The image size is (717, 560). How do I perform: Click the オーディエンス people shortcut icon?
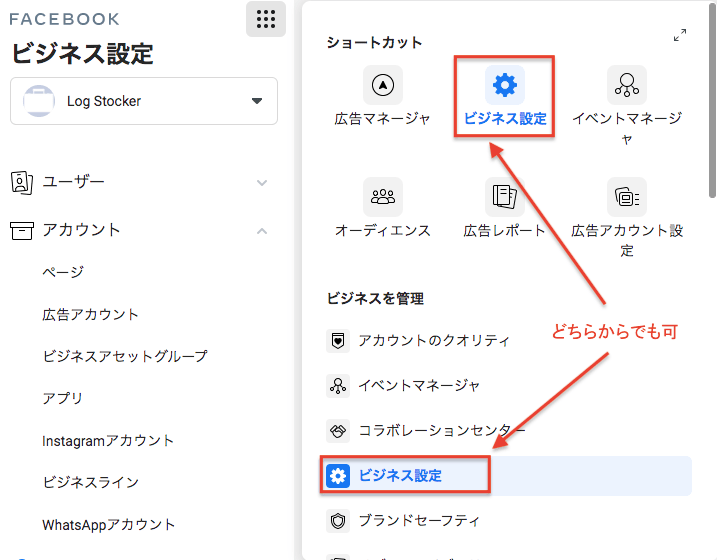pos(383,197)
